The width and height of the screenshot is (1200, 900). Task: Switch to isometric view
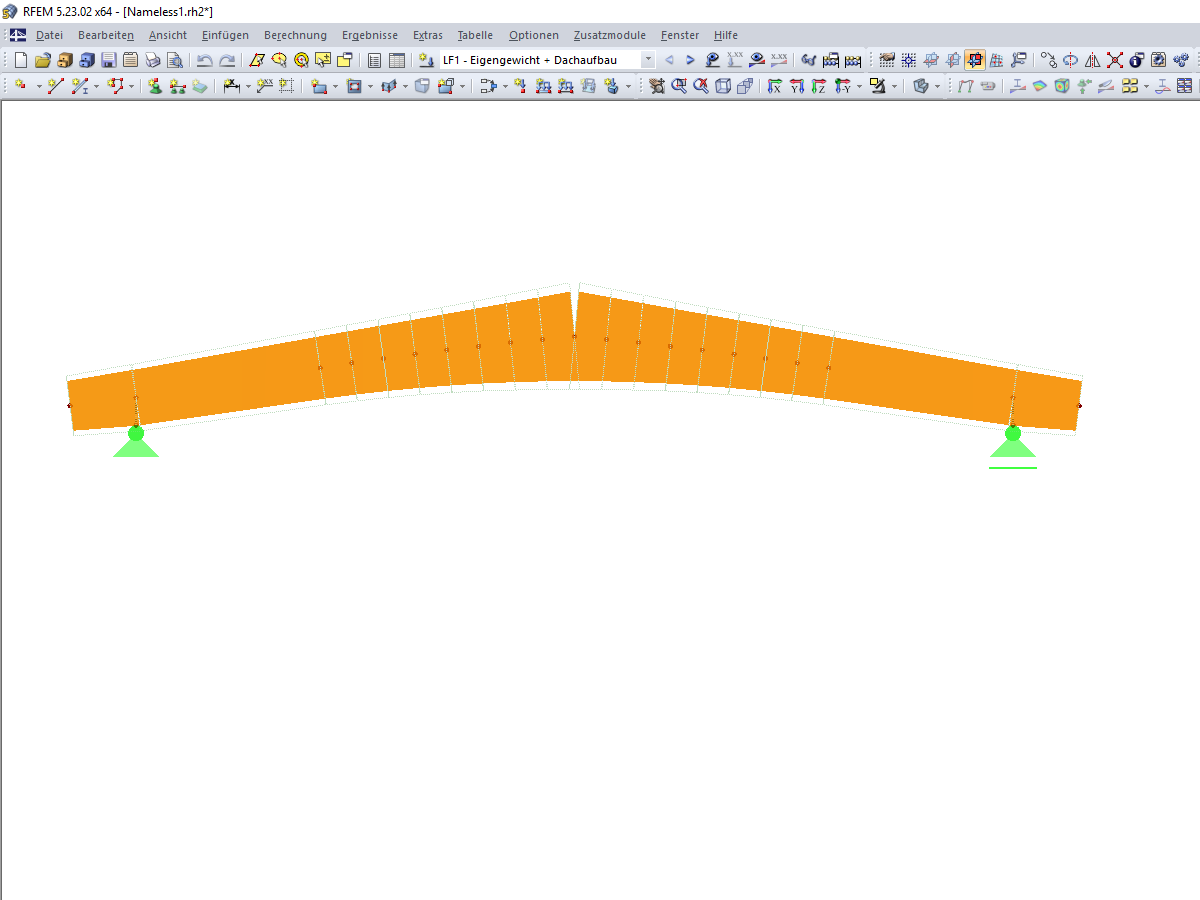[920, 87]
